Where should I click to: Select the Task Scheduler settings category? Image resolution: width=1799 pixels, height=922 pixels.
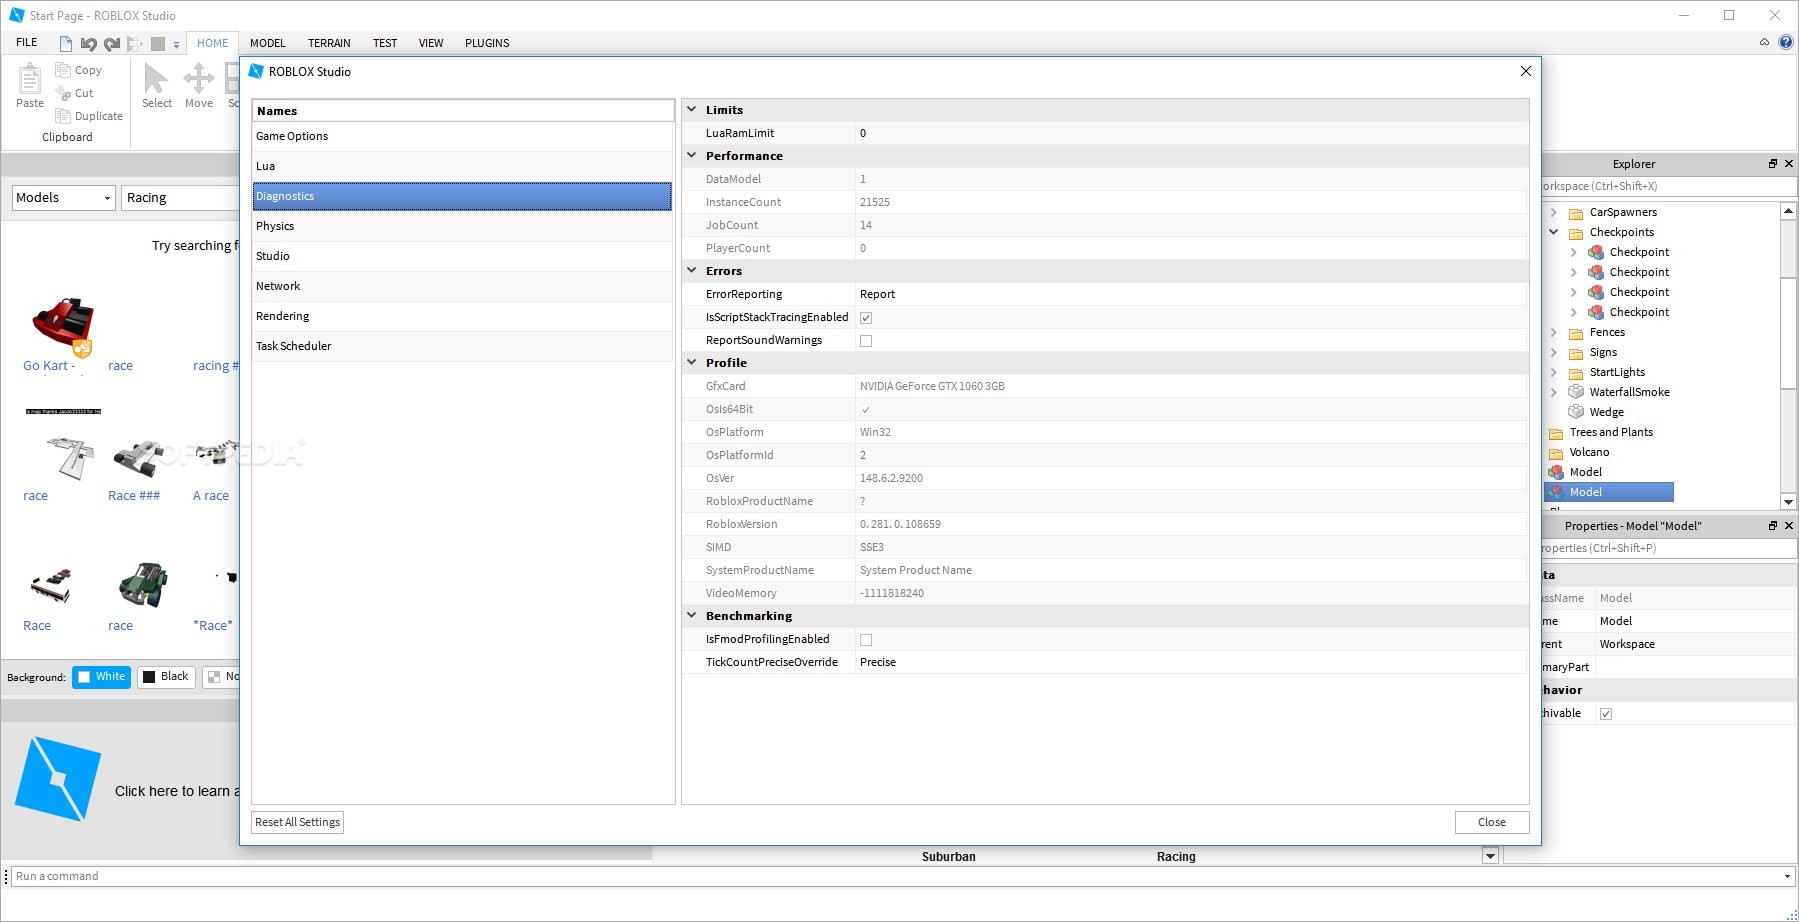462,346
